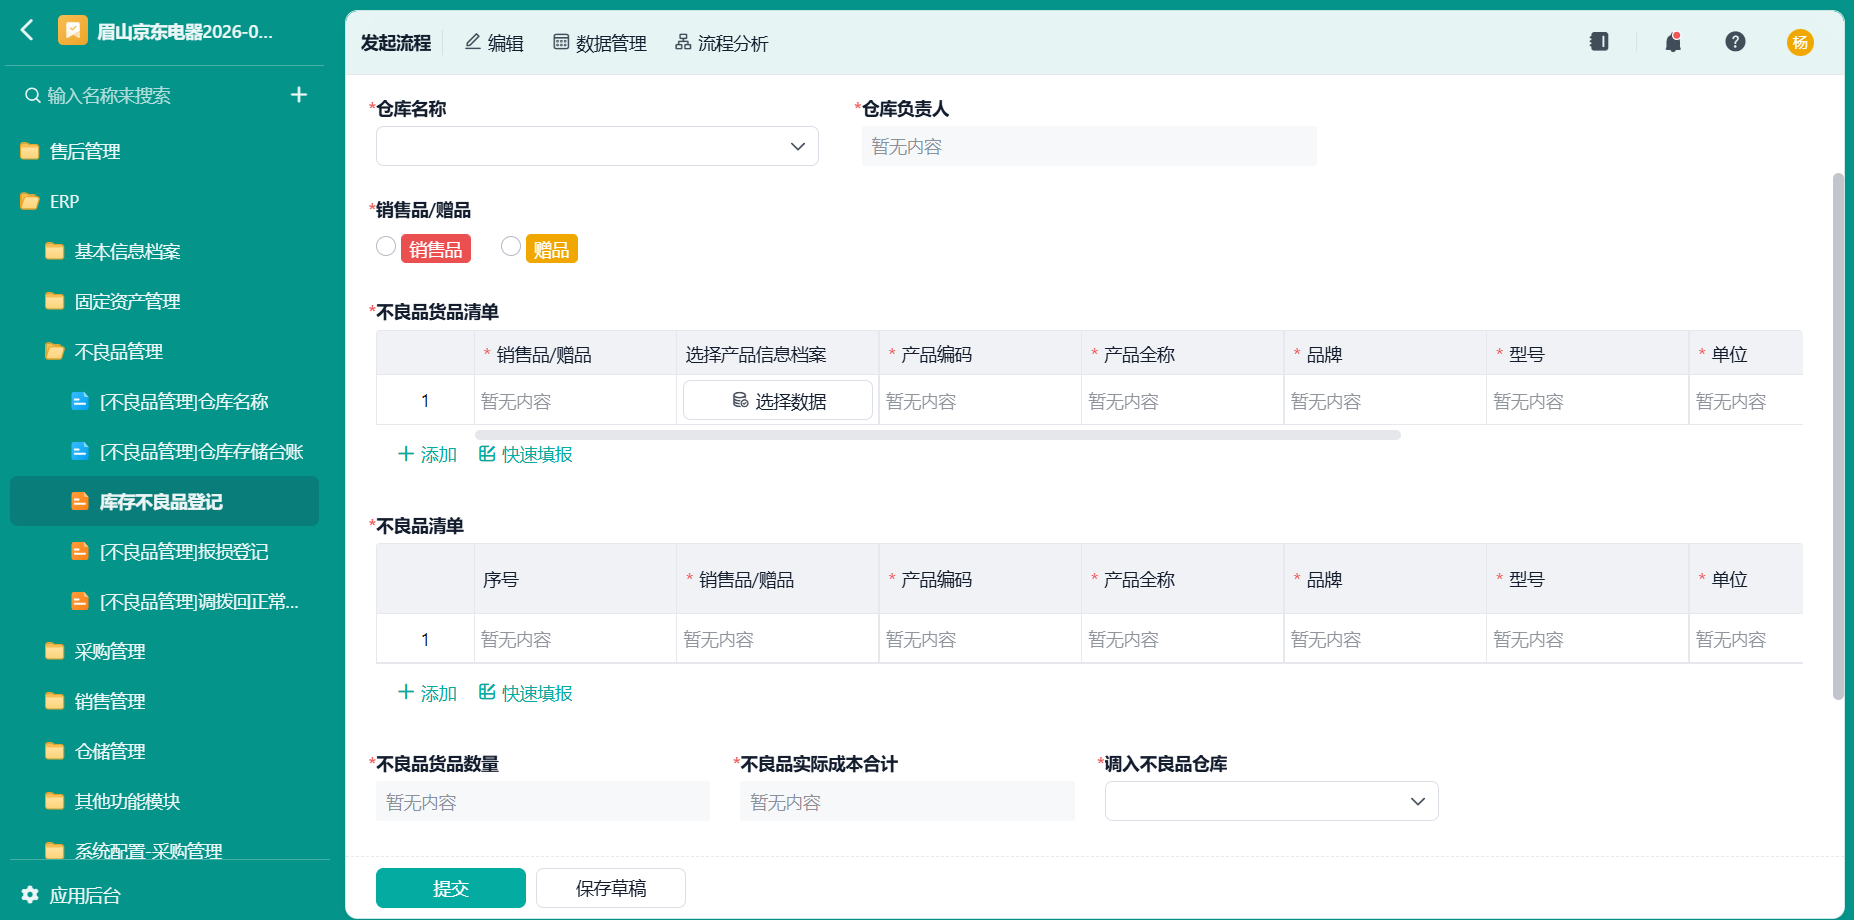Switch to 发起流程 tab

coord(395,43)
